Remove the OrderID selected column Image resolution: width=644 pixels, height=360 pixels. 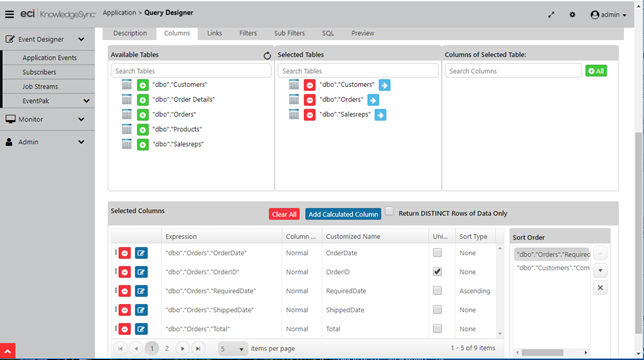click(x=125, y=272)
